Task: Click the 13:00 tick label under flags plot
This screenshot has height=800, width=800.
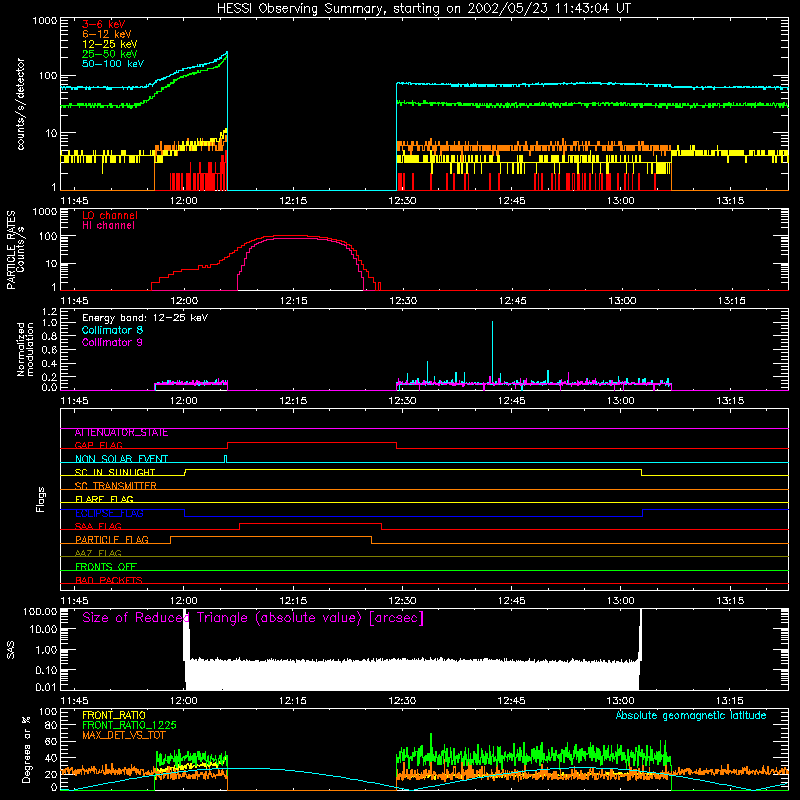Action: (x=621, y=601)
